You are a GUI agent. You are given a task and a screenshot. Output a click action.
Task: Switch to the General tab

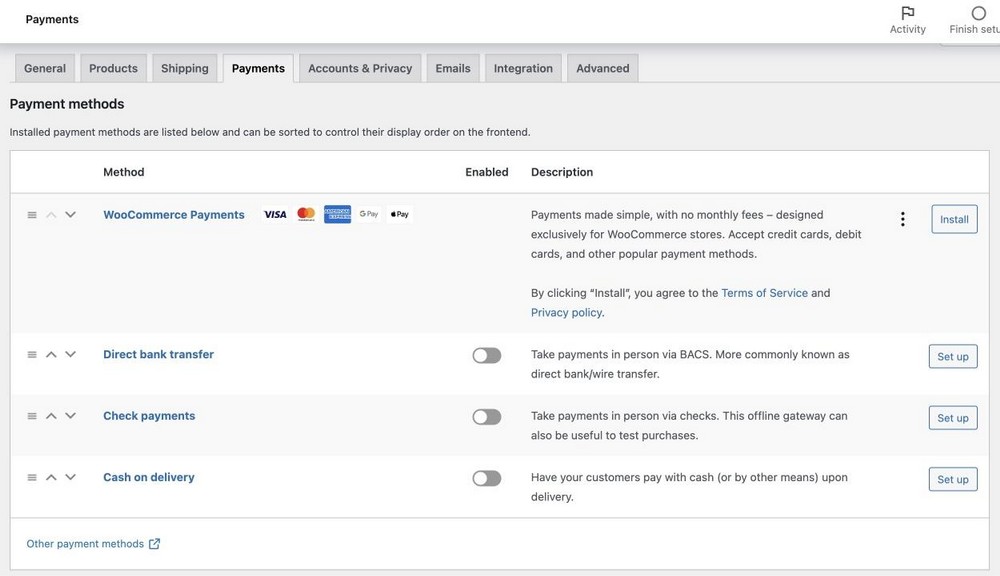tap(45, 68)
